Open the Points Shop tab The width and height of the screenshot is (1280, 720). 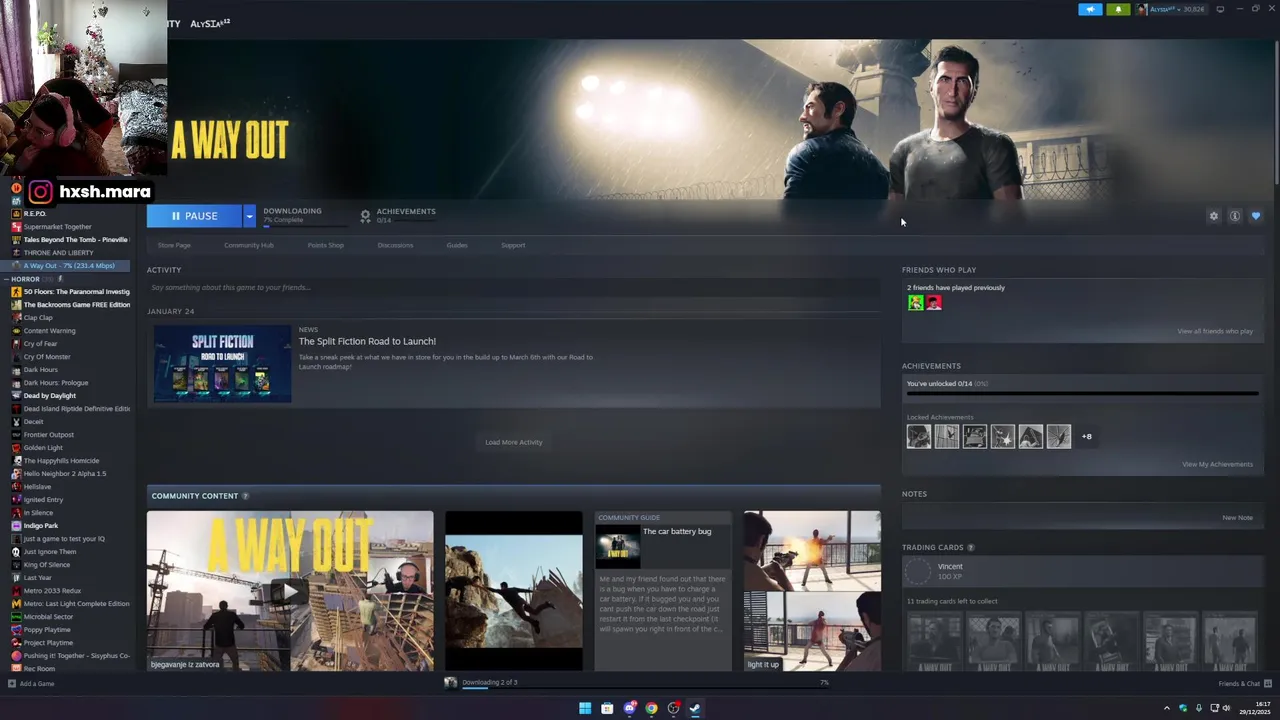pyautogui.click(x=326, y=245)
